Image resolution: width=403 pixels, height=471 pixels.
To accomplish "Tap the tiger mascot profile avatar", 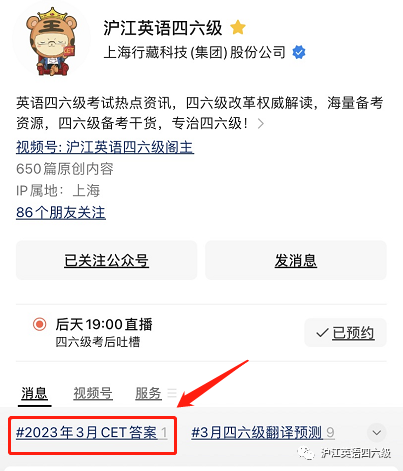I will (51, 41).
